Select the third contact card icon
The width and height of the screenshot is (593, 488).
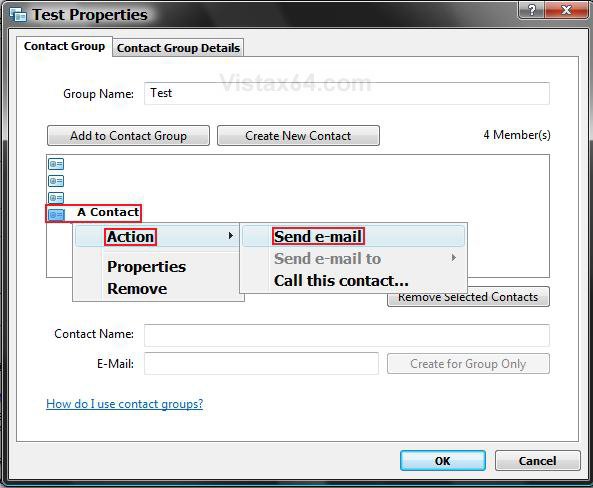[56, 197]
